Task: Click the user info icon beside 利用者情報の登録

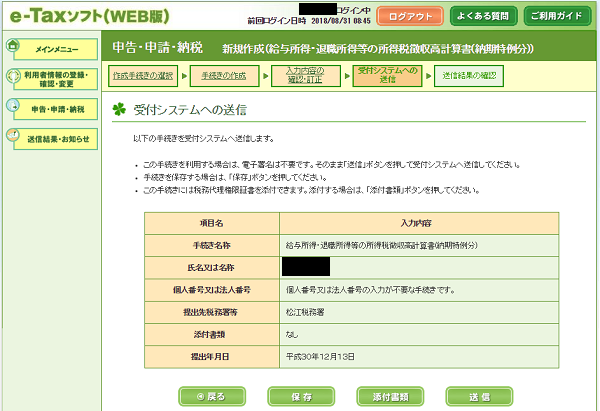Action: [13, 75]
